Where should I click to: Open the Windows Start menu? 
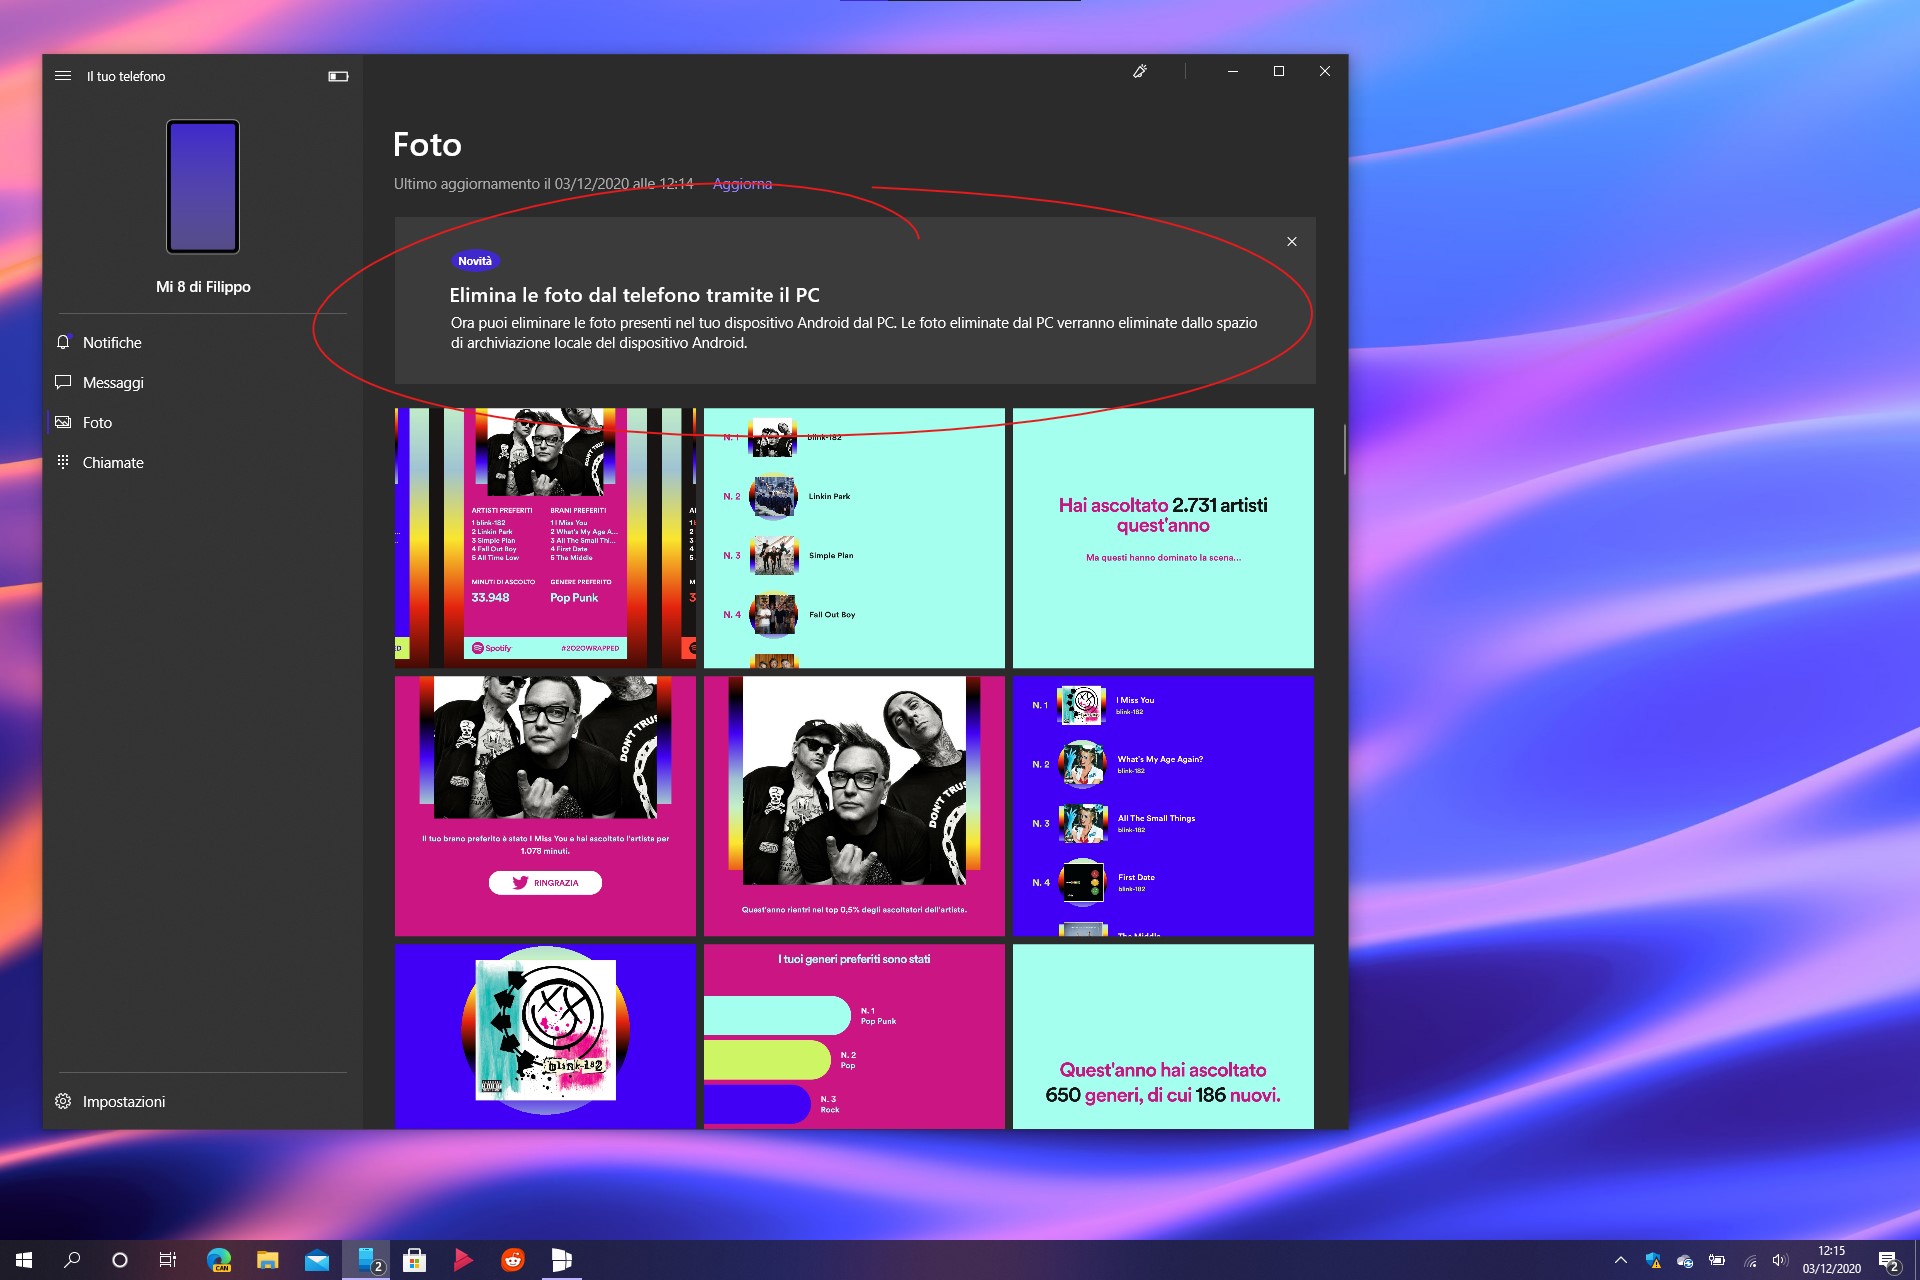click(x=24, y=1260)
